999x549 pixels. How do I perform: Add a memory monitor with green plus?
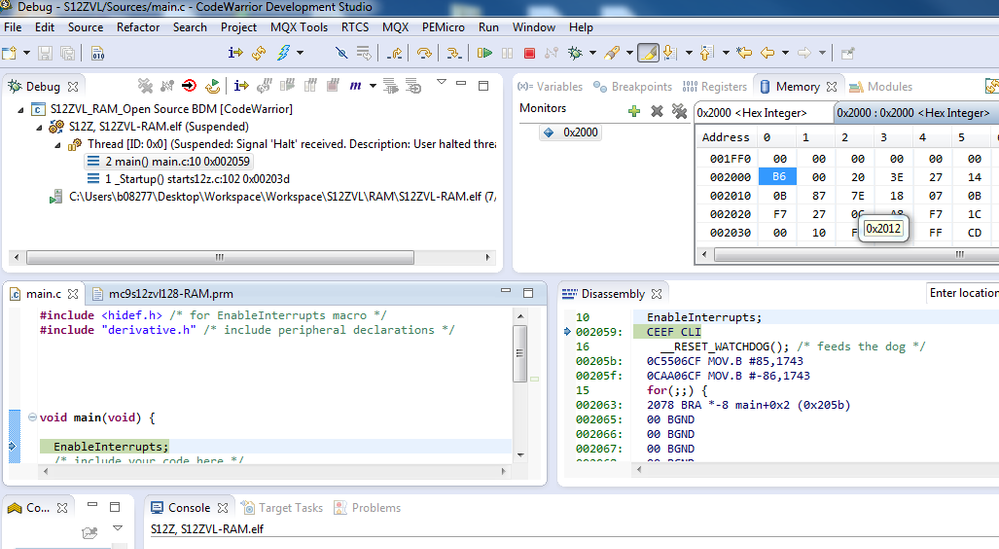click(x=633, y=111)
